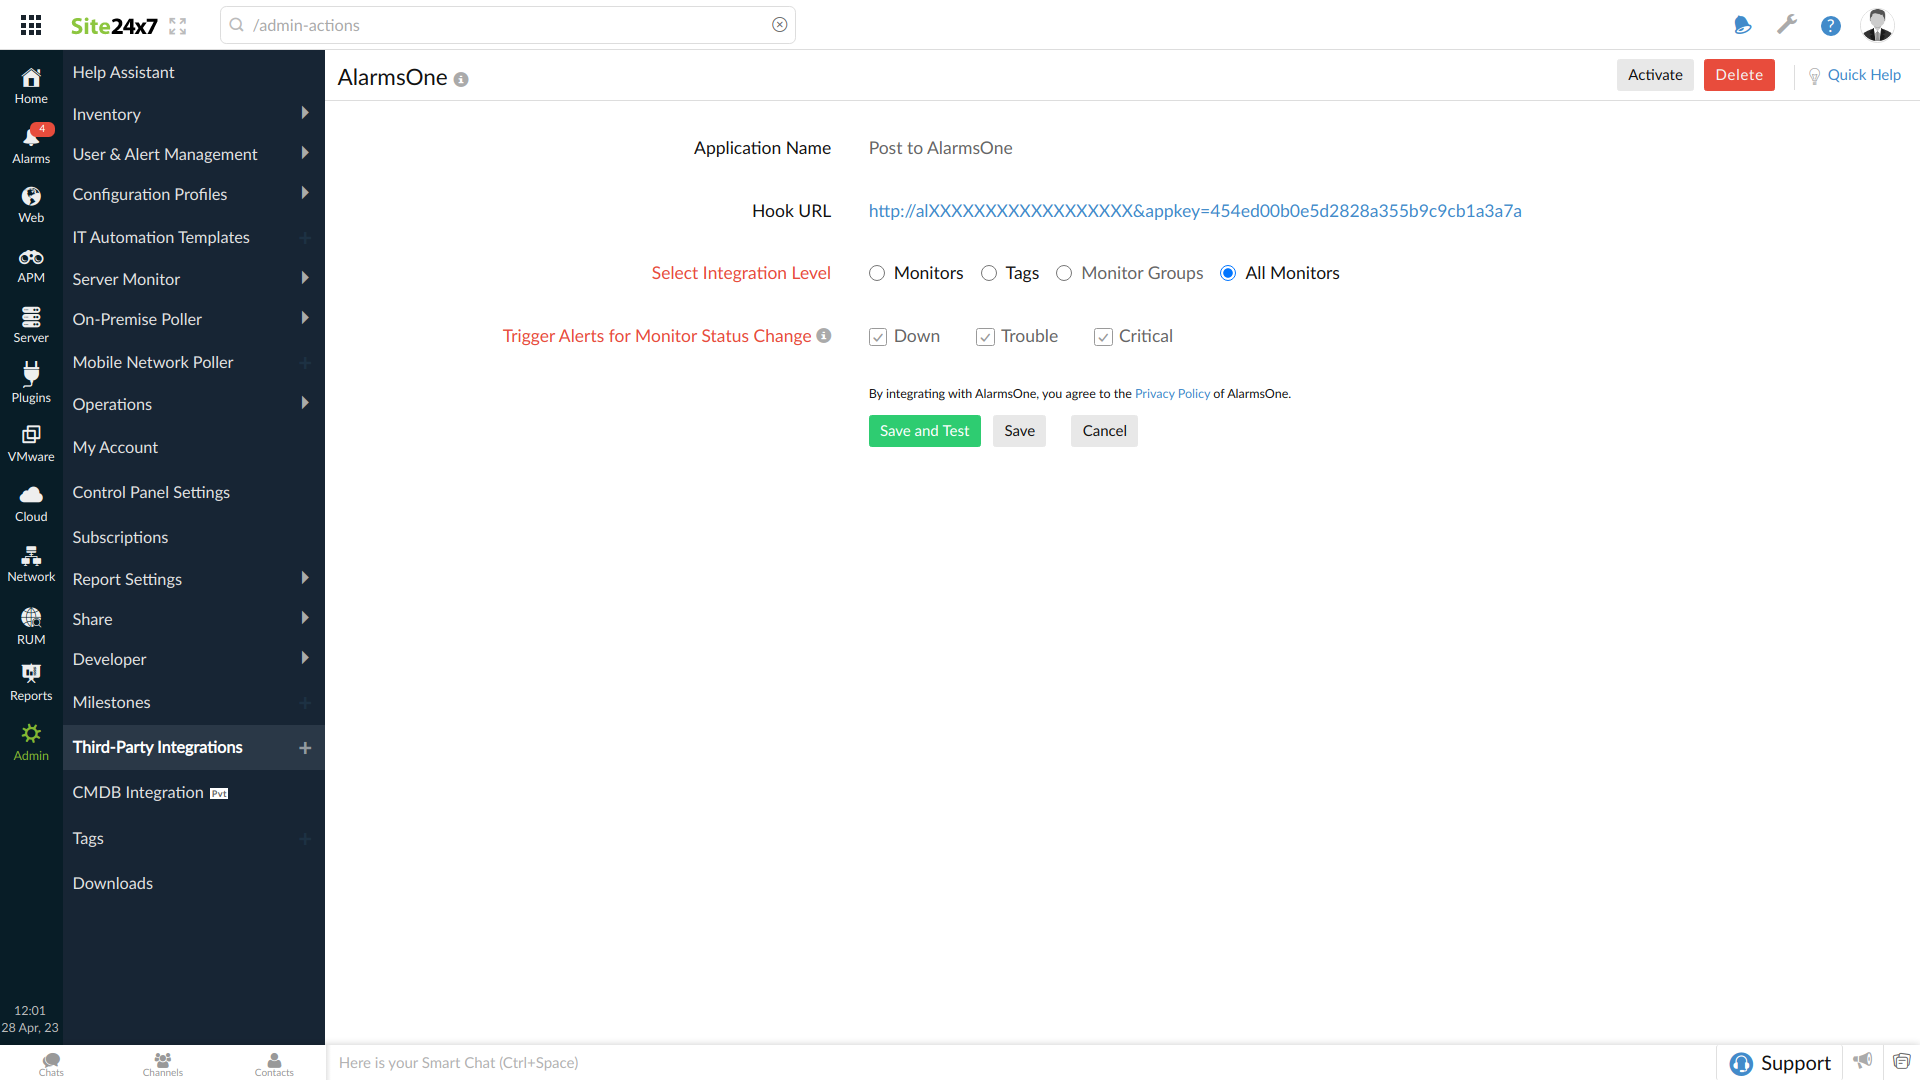Screen dimensions: 1920x1080
Task: Expand the Report Settings menu
Action: click(127, 578)
